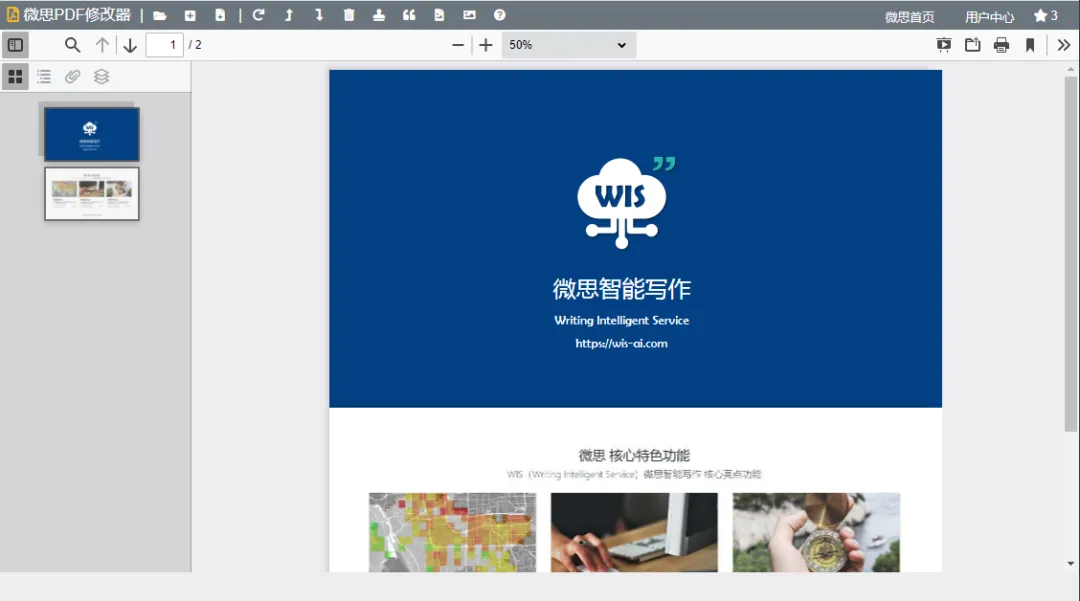Show thumbnails view in sidebar

click(x=15, y=76)
